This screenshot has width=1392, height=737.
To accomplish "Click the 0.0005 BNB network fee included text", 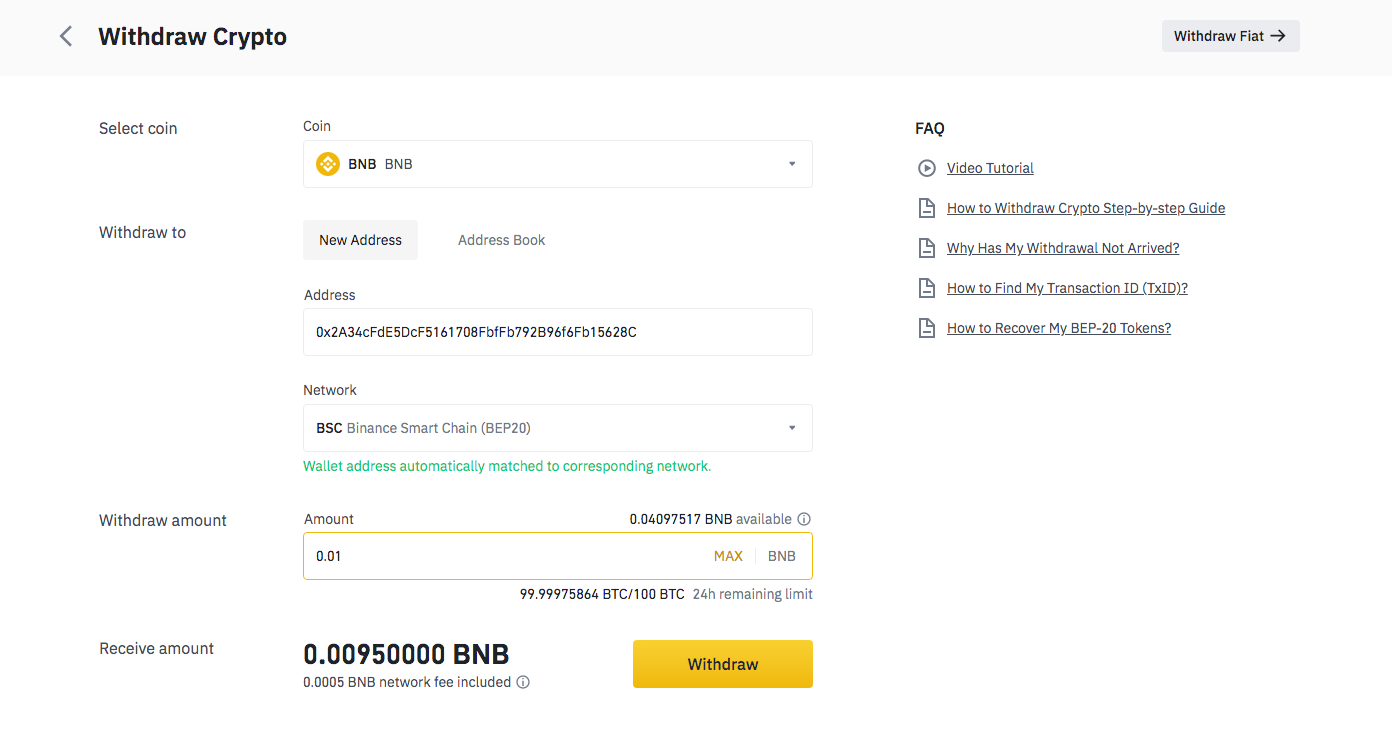I will [x=407, y=682].
